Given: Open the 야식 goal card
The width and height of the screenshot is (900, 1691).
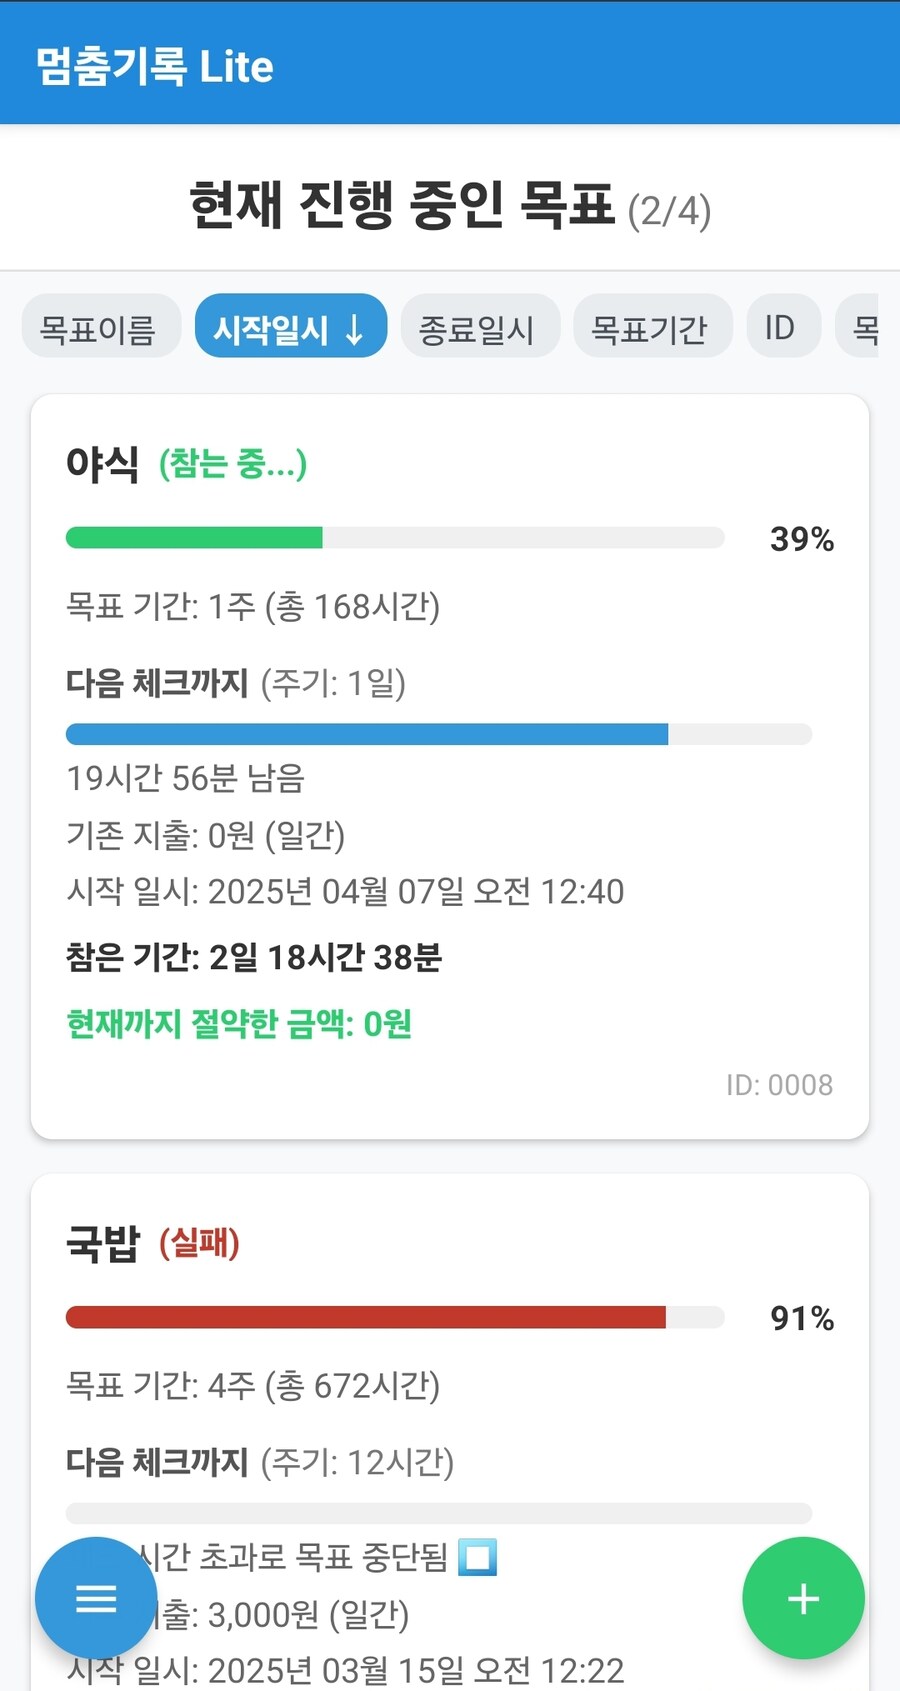Looking at the screenshot, I should click(450, 760).
